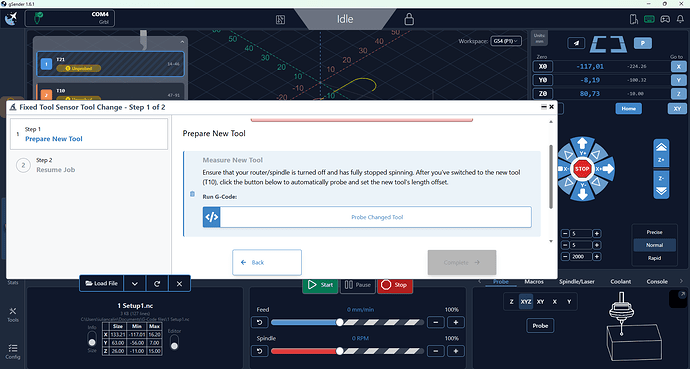This screenshot has width=690, height=369.
Task: Switch to the Probe tab
Action: pos(501,281)
